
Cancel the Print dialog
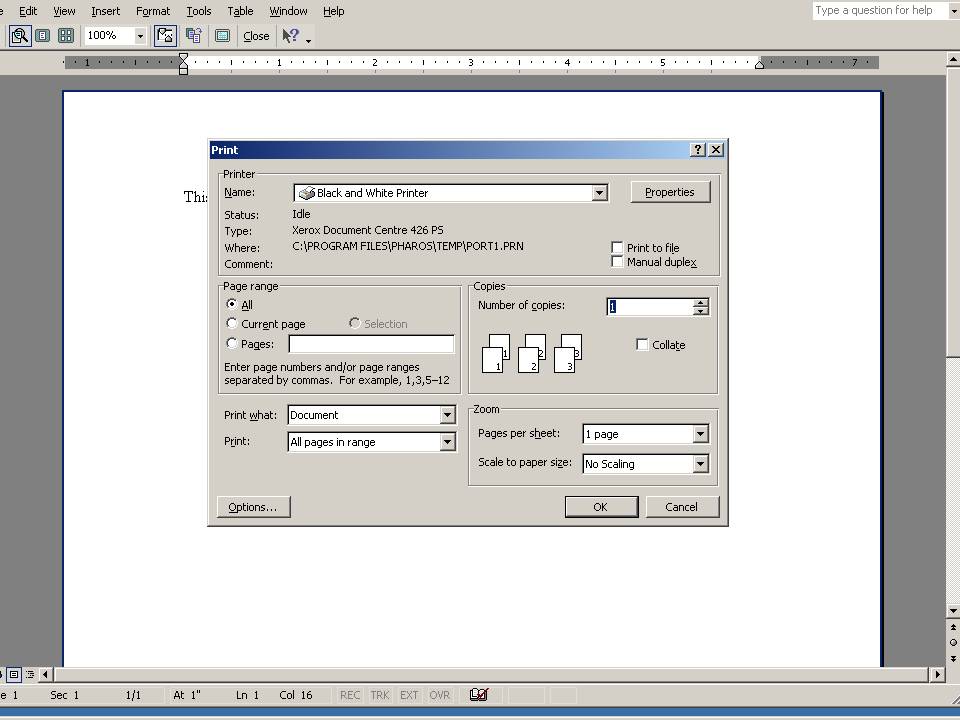[x=681, y=507]
